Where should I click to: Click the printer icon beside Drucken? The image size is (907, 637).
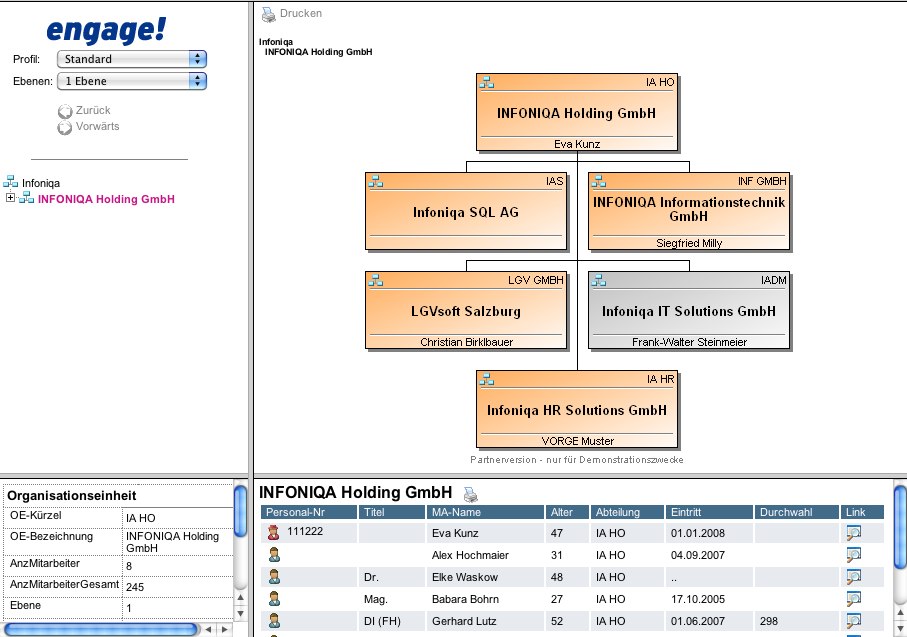[x=268, y=14]
